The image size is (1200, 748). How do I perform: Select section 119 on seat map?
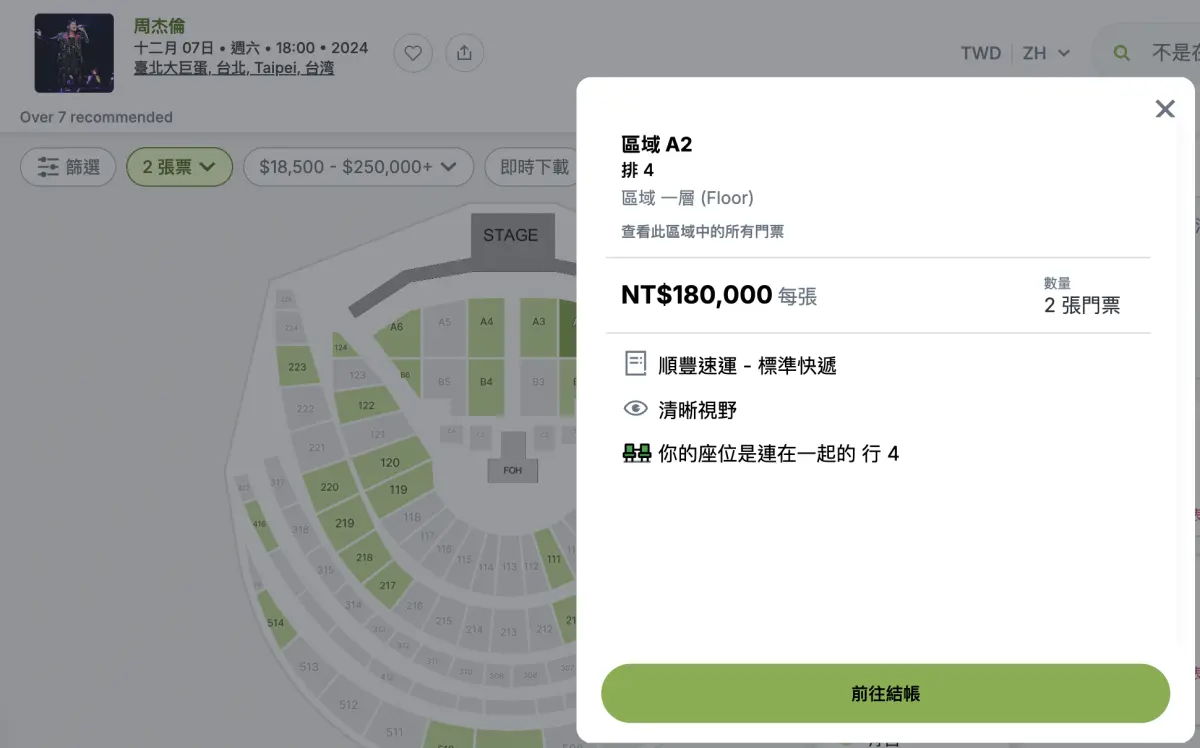(x=398, y=490)
